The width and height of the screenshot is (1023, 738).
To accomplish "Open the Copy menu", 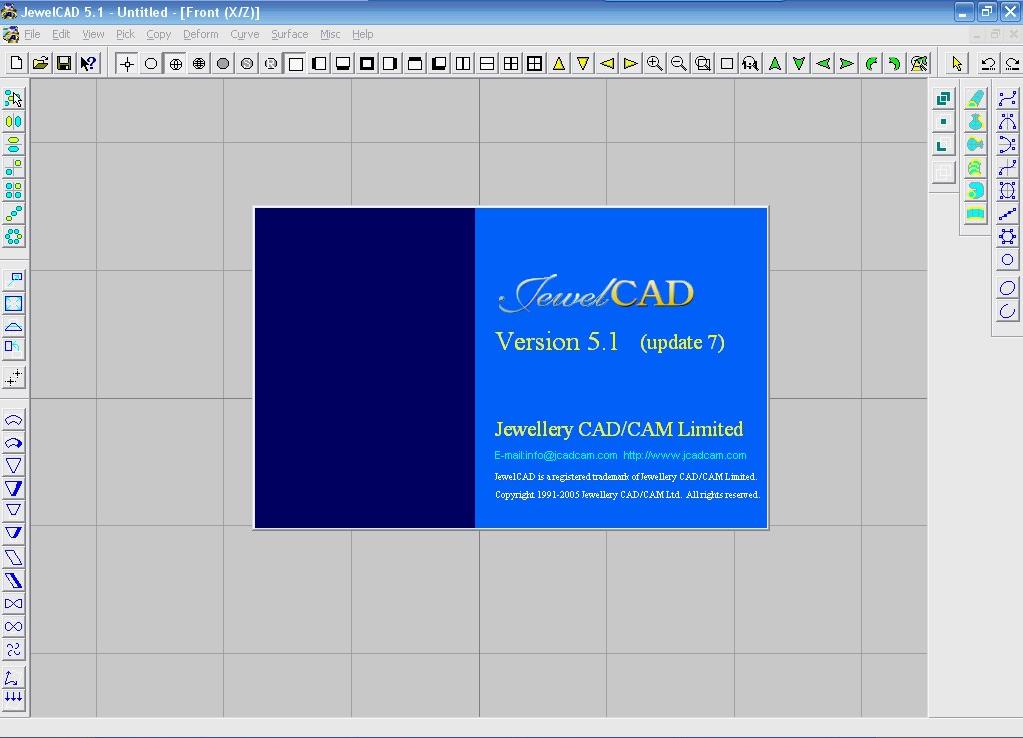I will point(159,34).
